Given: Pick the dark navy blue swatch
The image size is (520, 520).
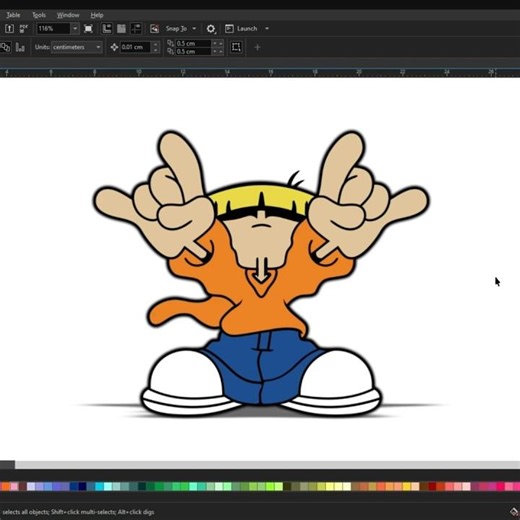Looking at the screenshot, I should tap(82, 486).
